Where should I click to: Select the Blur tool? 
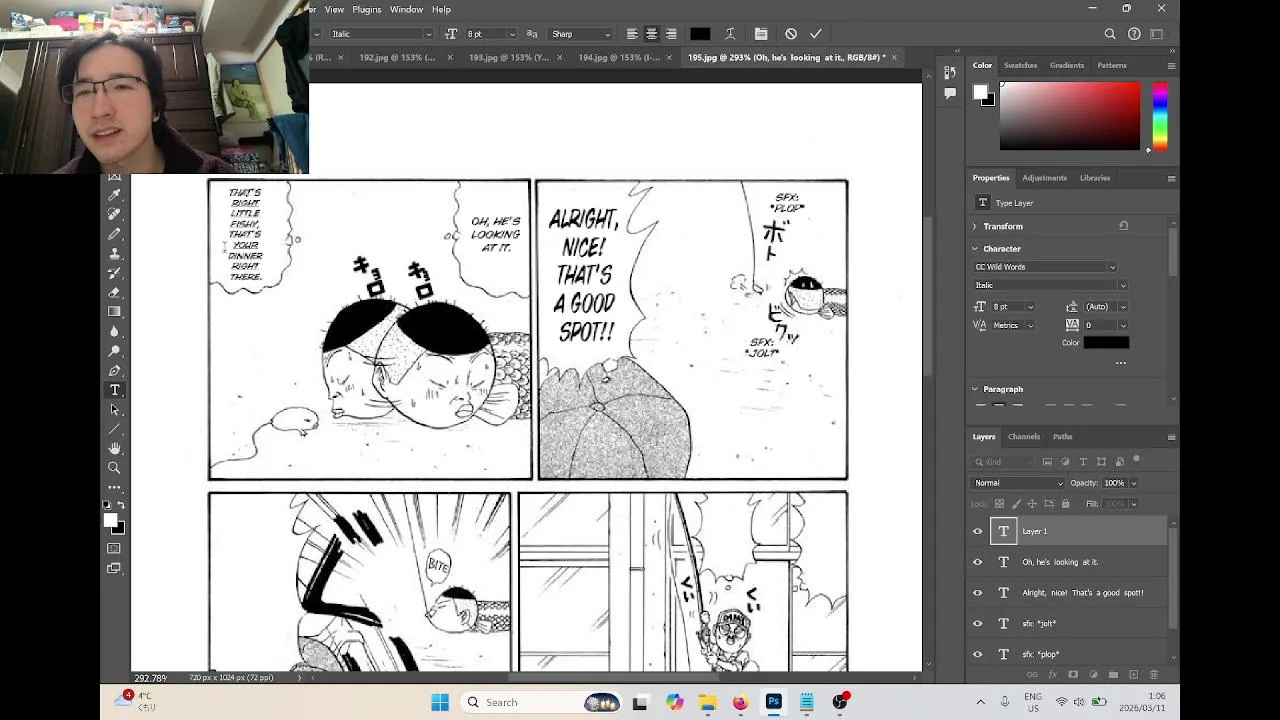(x=115, y=331)
